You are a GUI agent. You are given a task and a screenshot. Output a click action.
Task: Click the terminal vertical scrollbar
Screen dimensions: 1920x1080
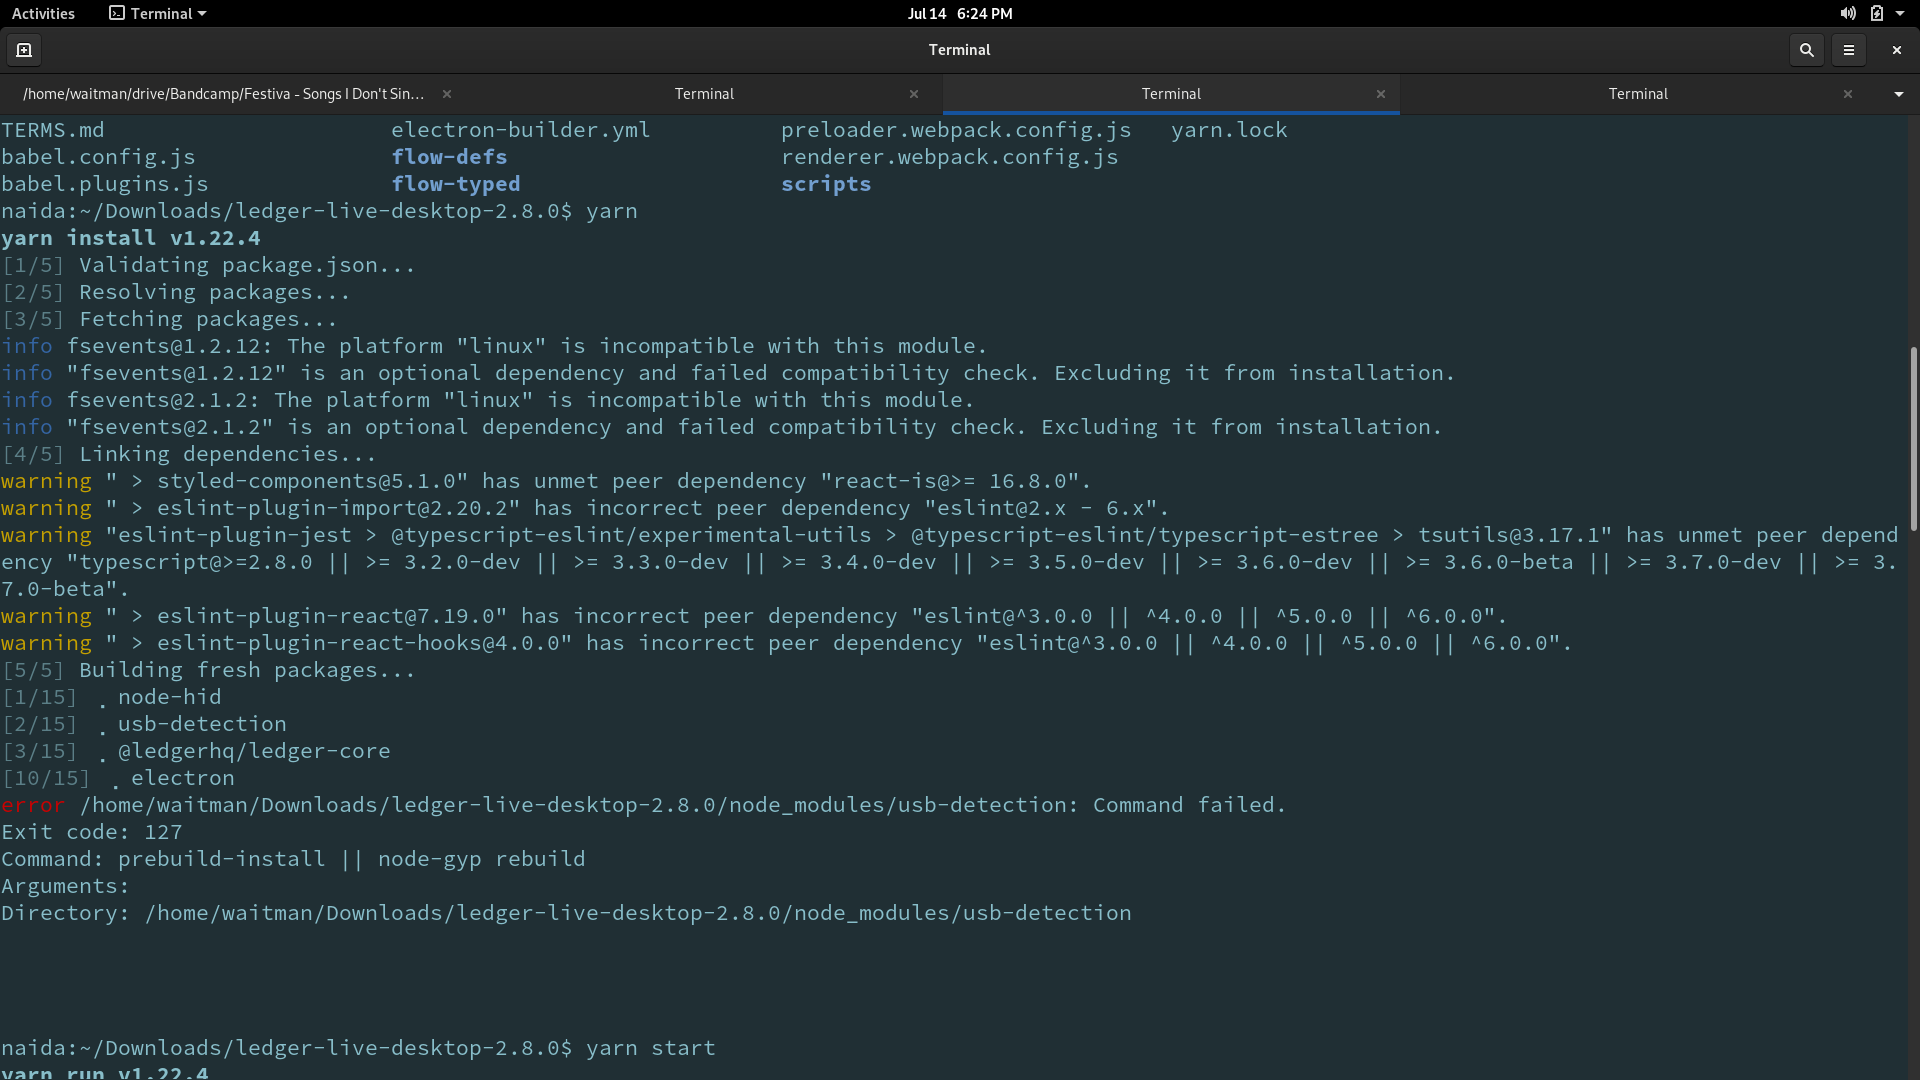click(x=1913, y=438)
